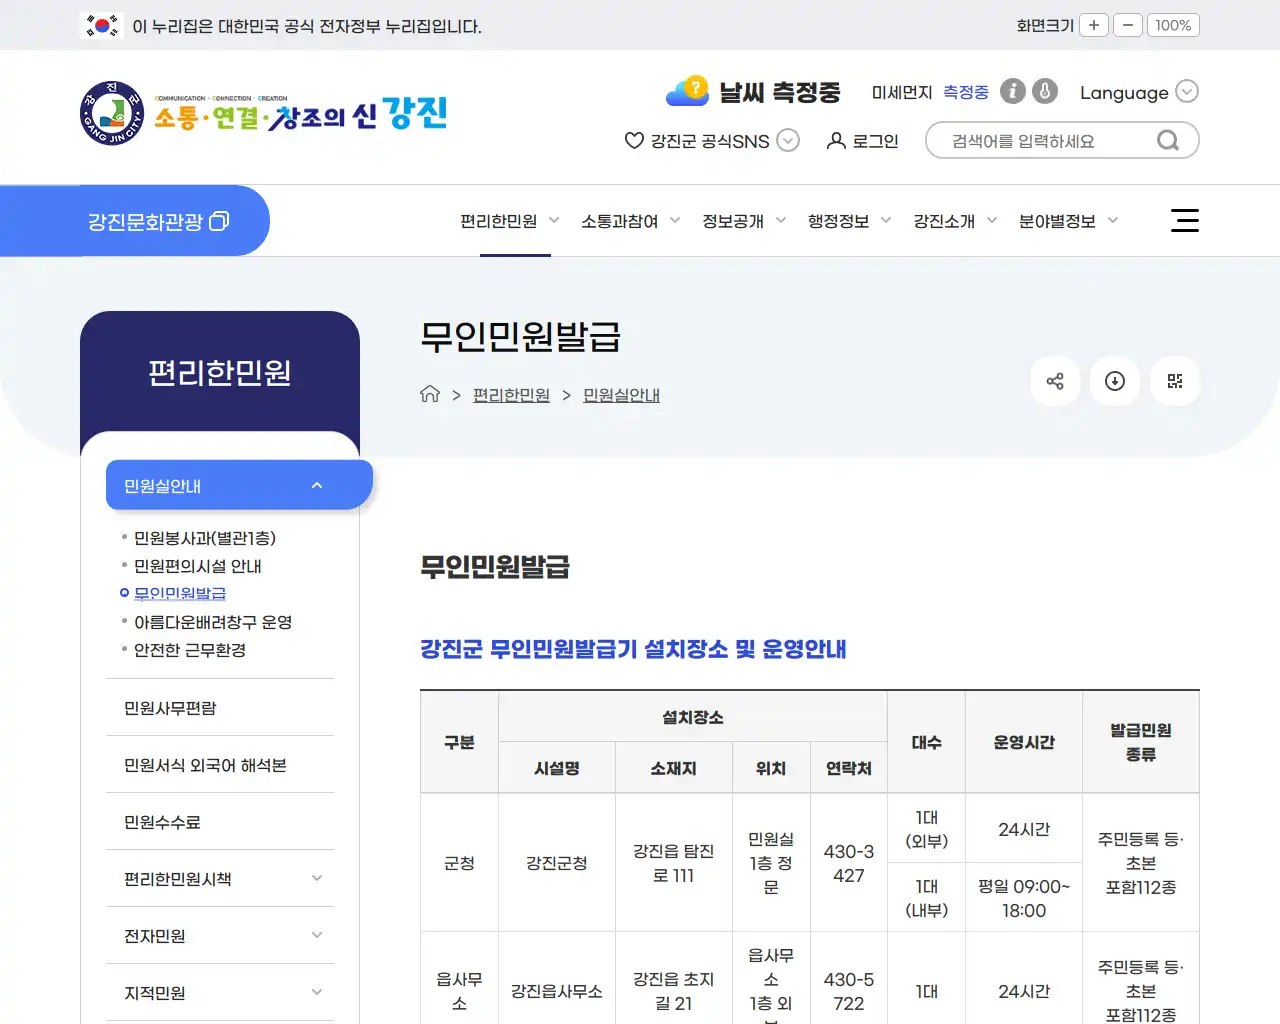Click the 강진읍 탐진로 111 address cell
The height and width of the screenshot is (1024, 1280).
point(674,863)
